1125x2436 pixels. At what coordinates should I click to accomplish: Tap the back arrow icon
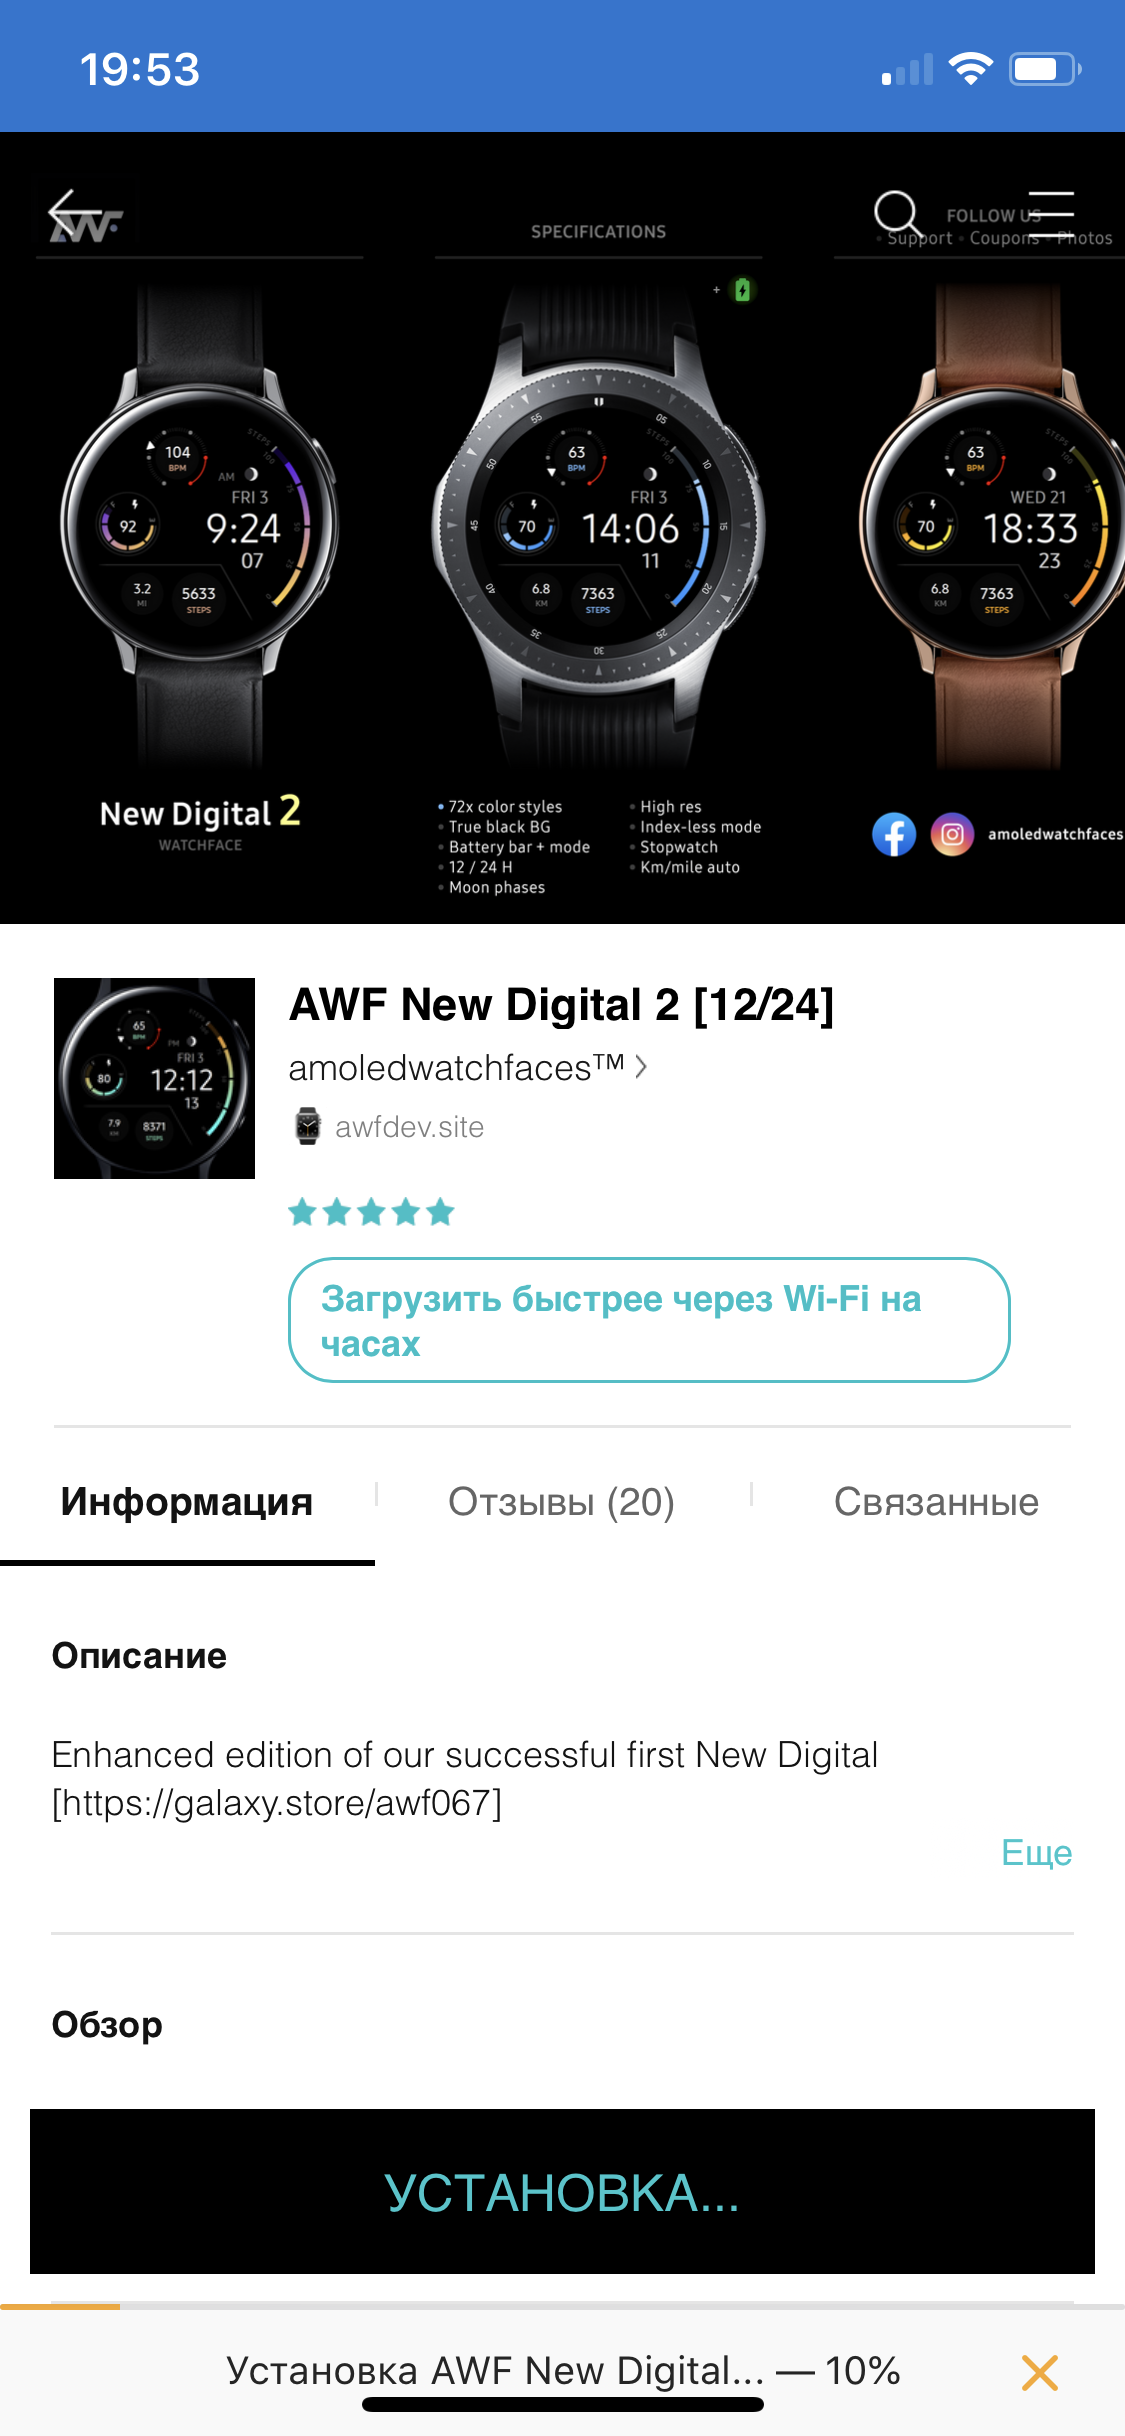tap(75, 212)
